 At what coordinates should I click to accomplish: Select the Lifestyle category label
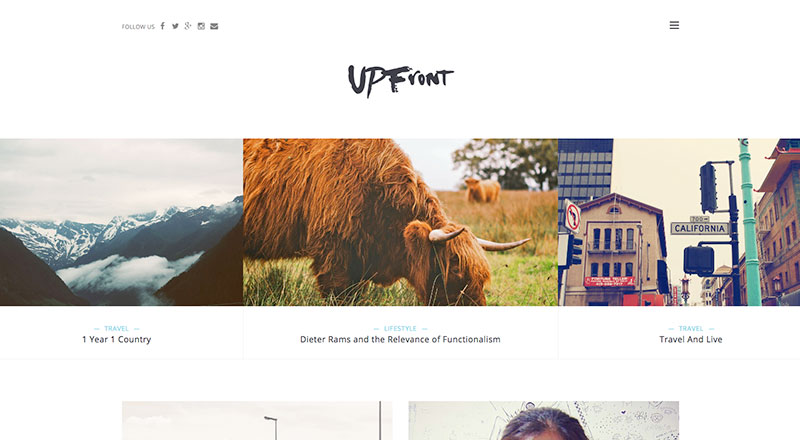(400, 328)
